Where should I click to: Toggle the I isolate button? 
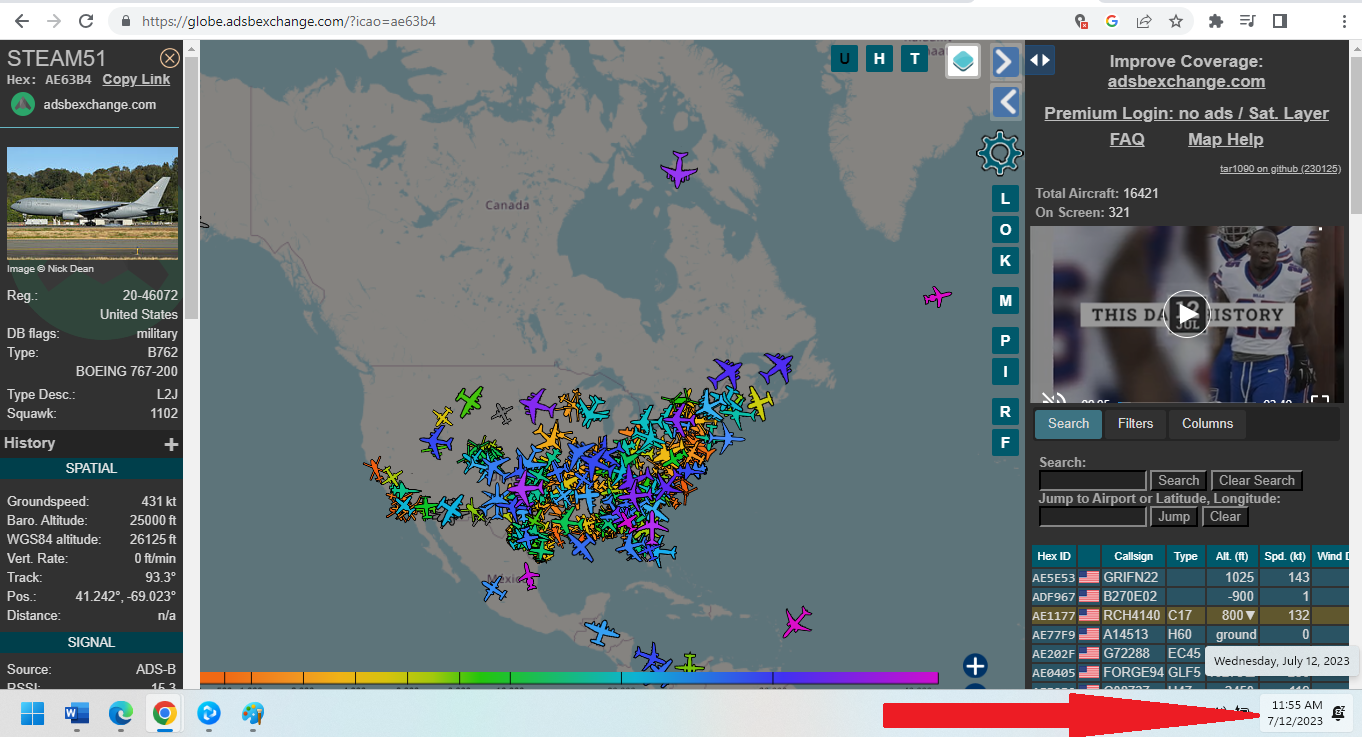(x=1005, y=372)
